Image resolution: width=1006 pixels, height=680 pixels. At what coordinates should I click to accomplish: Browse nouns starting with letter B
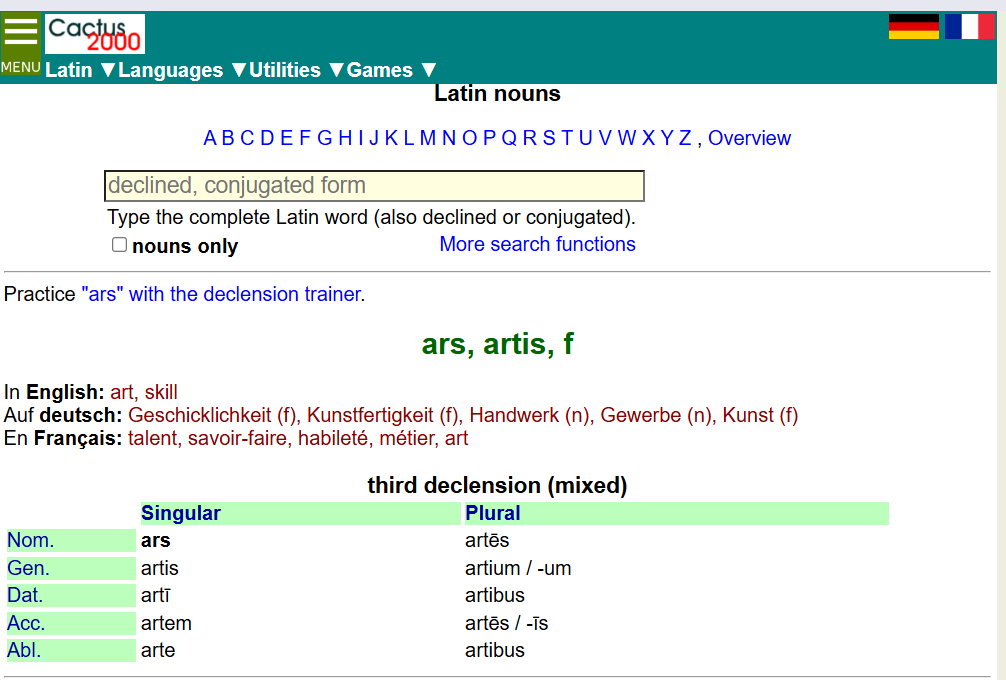[x=228, y=138]
